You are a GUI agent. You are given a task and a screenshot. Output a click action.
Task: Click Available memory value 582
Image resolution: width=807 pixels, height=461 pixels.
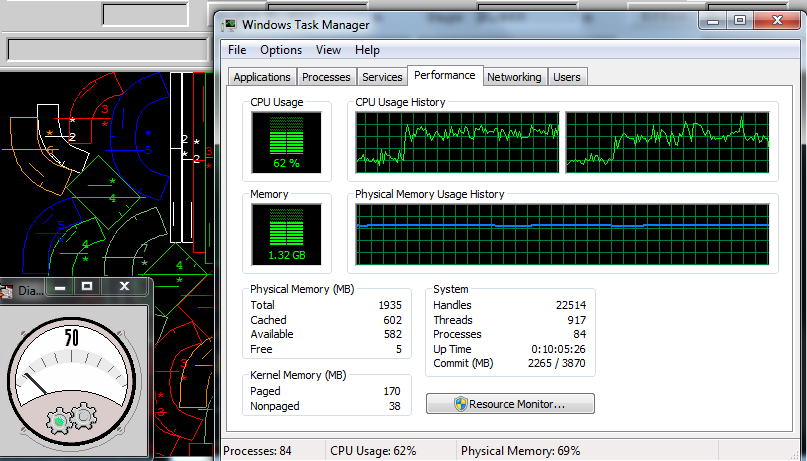(x=393, y=334)
